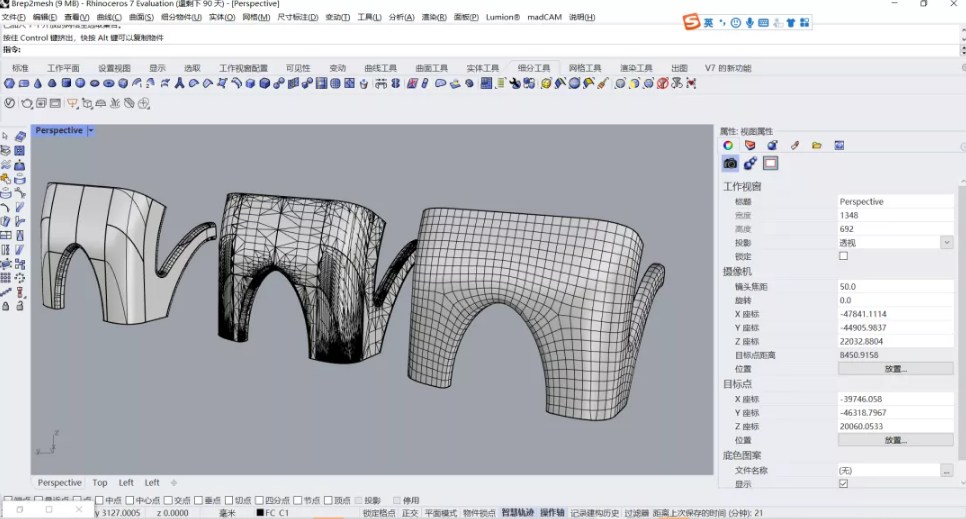Open the color wheel properties icon
Viewport: 966px width, 519px height.
click(728, 145)
